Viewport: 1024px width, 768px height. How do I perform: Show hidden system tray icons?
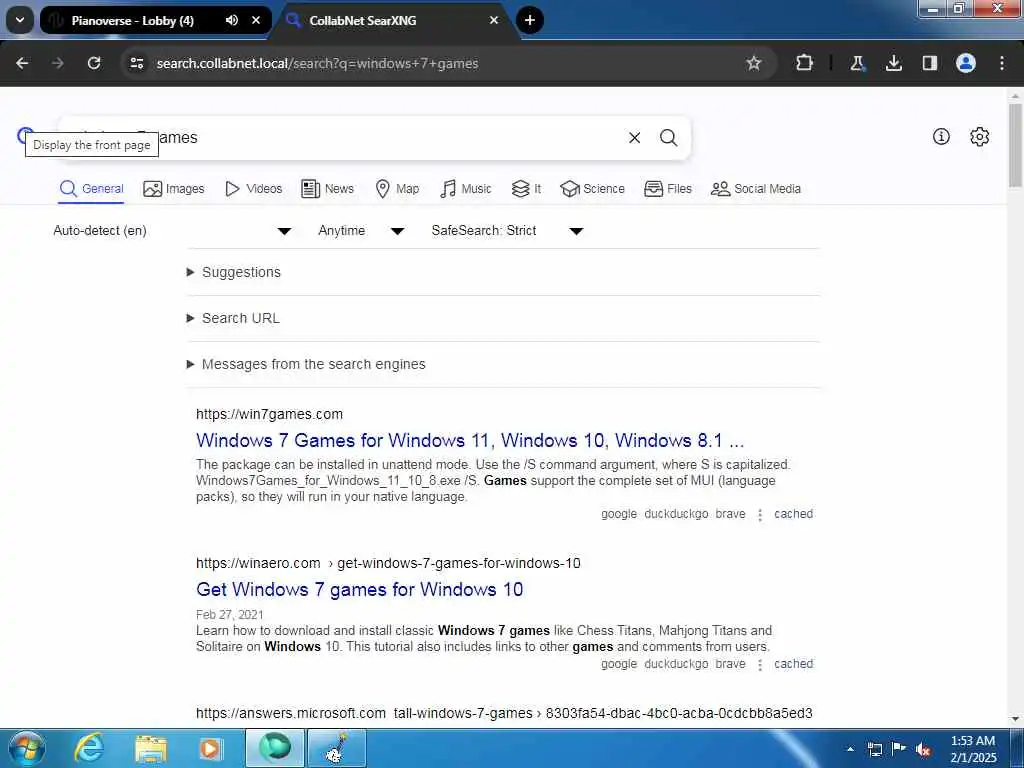(x=850, y=749)
